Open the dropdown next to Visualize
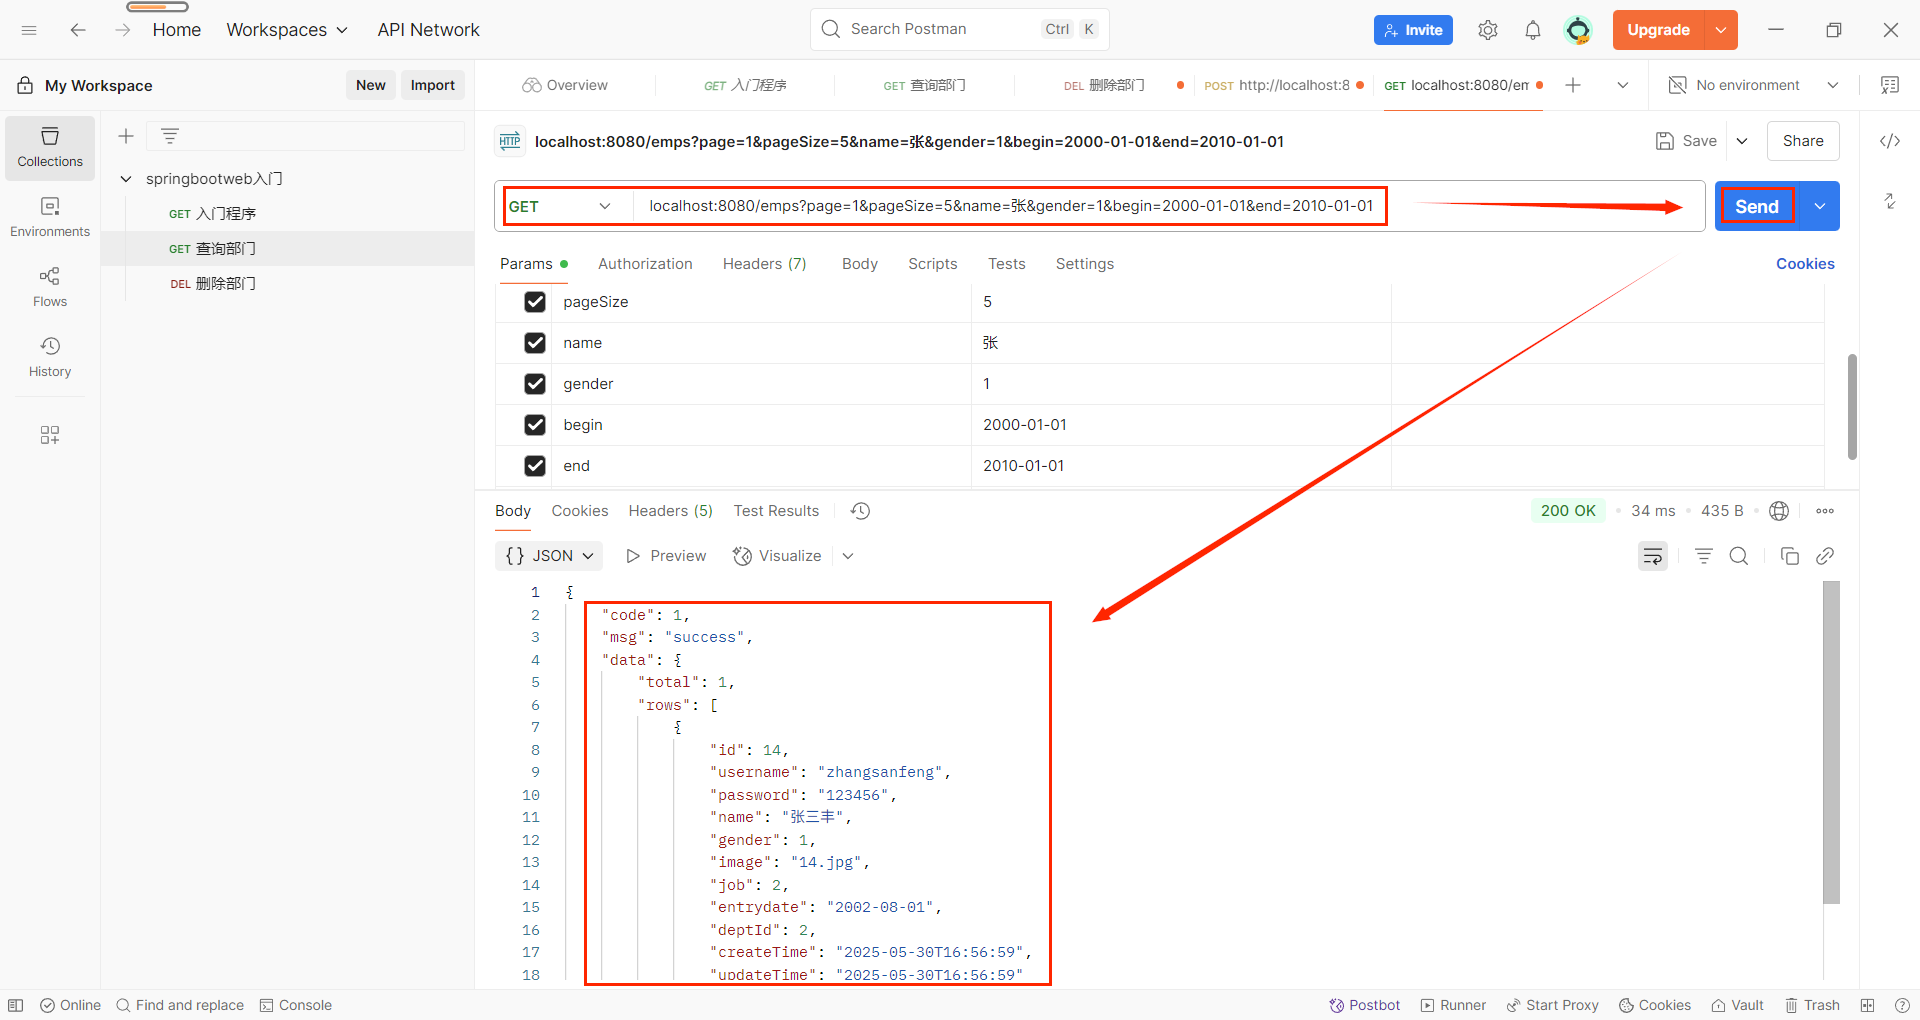This screenshot has height=1020, width=1920. tap(848, 556)
